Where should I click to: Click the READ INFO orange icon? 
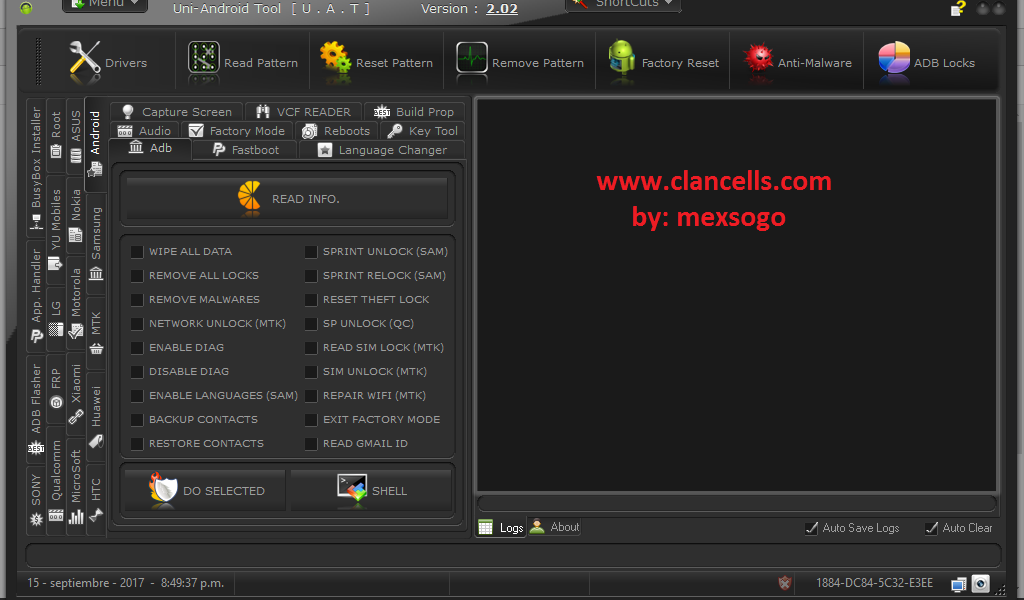249,196
